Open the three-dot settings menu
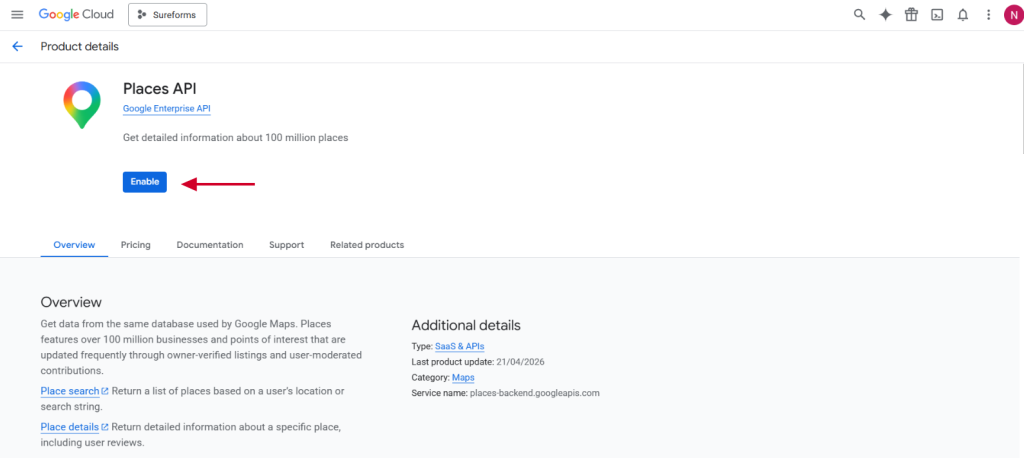This screenshot has width=1024, height=458. tap(988, 14)
